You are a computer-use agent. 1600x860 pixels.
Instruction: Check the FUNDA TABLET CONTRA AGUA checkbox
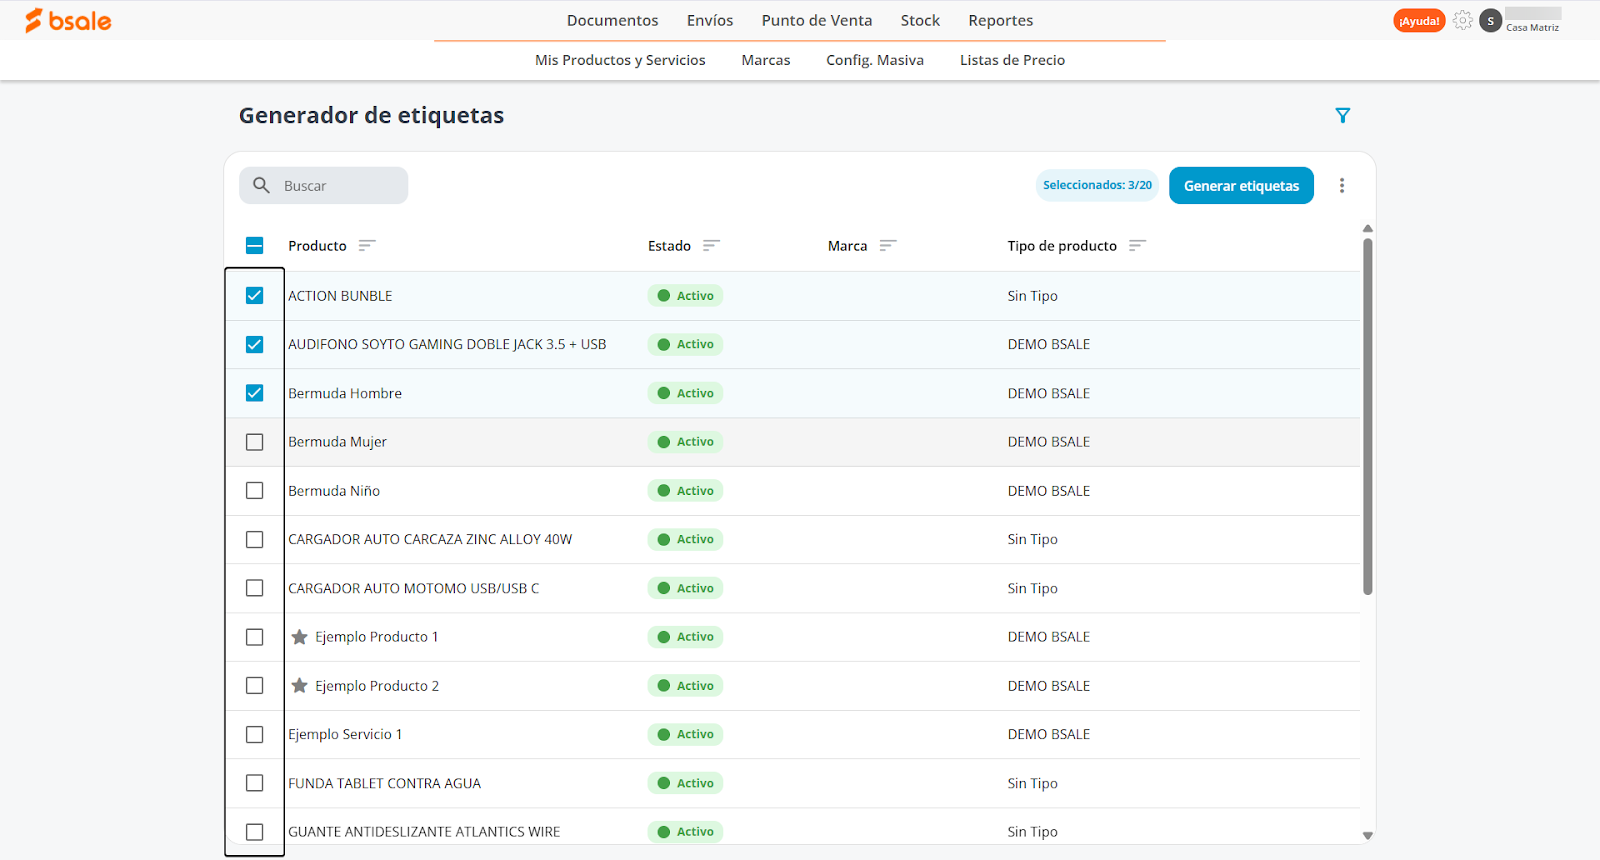pyautogui.click(x=254, y=783)
